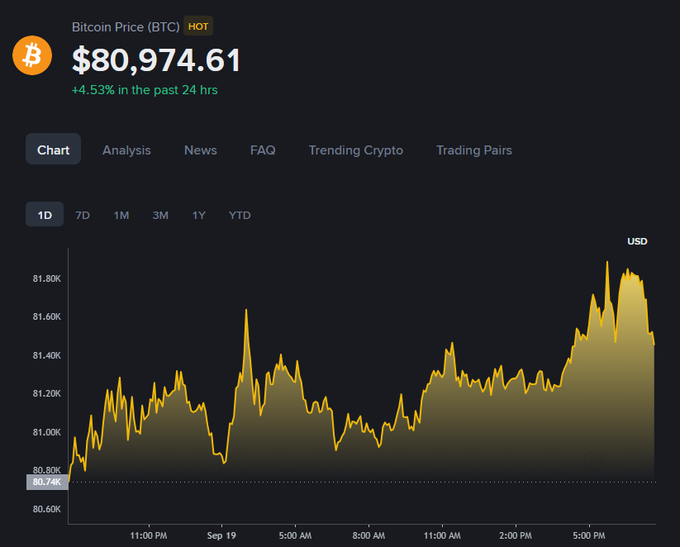The image size is (680, 547).
Task: Click the 11:00 PM x-axis label
Action: tap(148, 536)
